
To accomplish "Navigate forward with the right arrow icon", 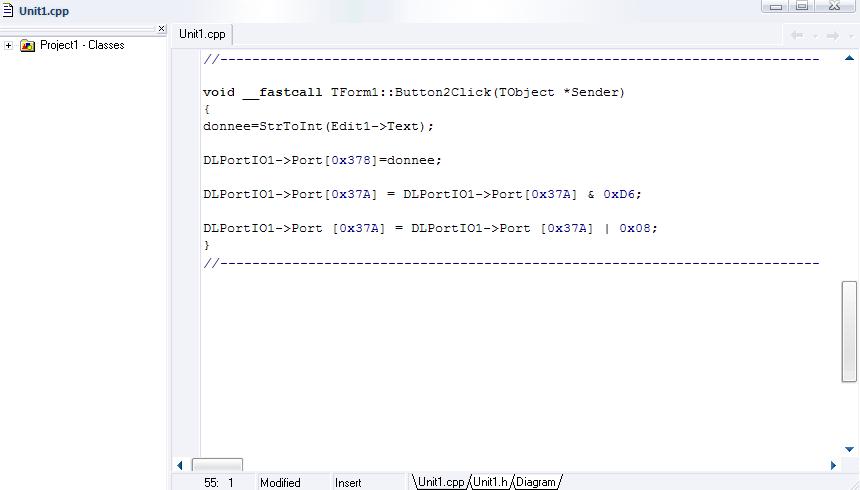I will pyautogui.click(x=833, y=36).
